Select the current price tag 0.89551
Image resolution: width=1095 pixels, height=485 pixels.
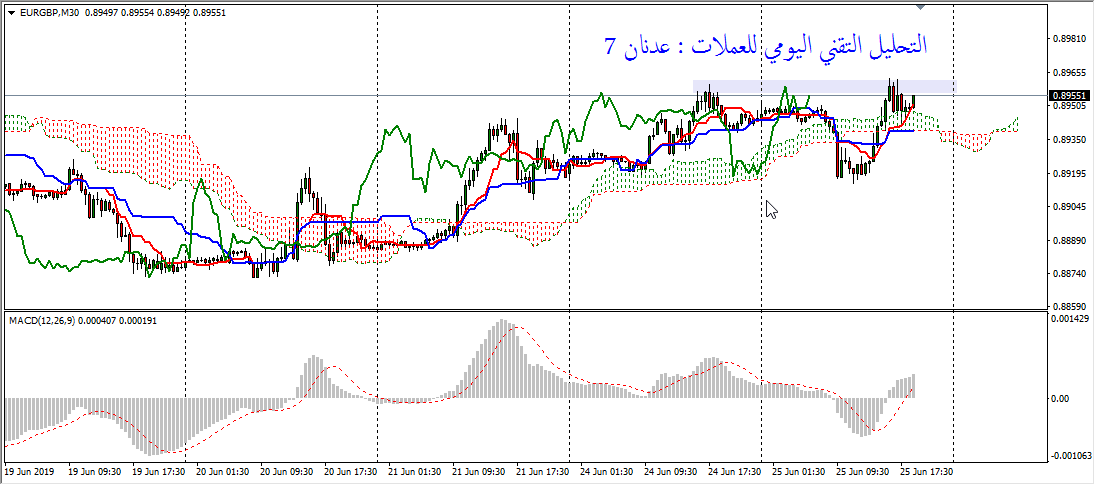tap(1069, 95)
